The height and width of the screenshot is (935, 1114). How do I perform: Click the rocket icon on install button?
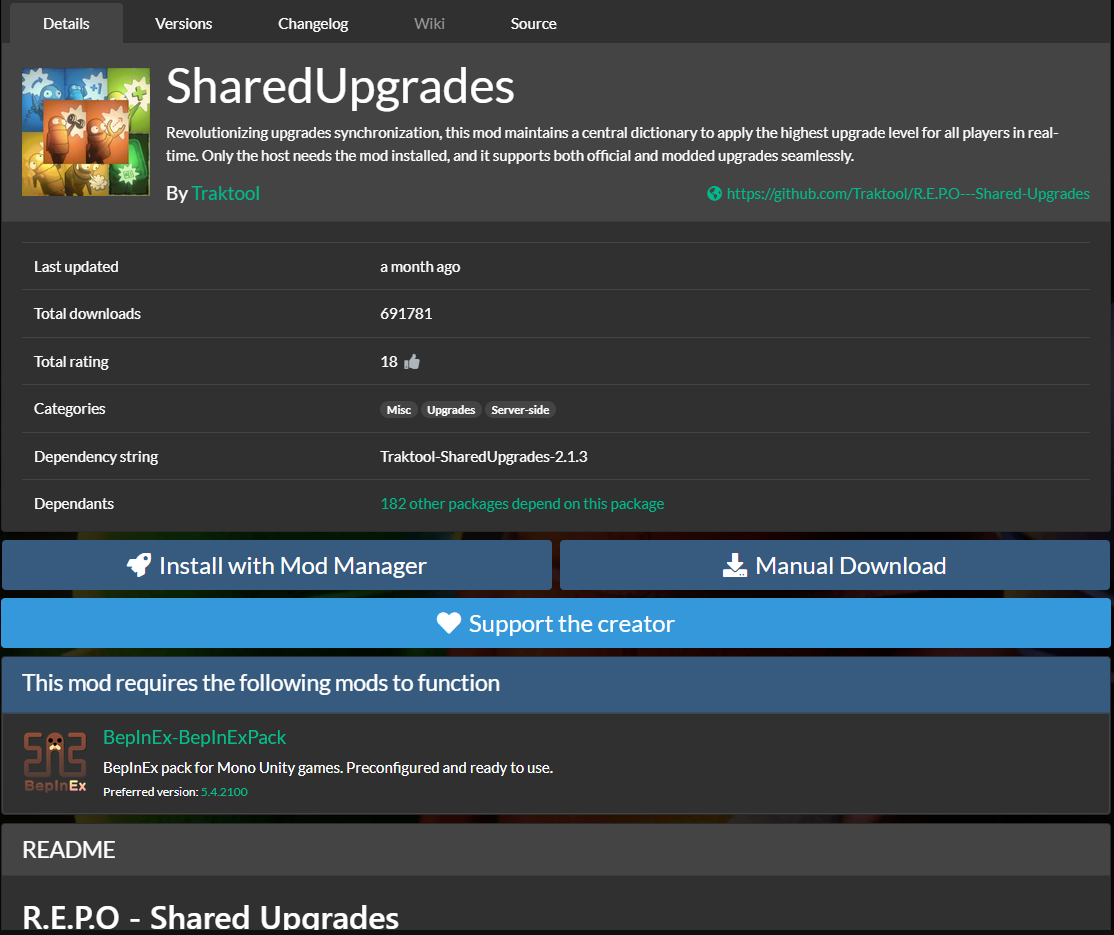[x=139, y=565]
